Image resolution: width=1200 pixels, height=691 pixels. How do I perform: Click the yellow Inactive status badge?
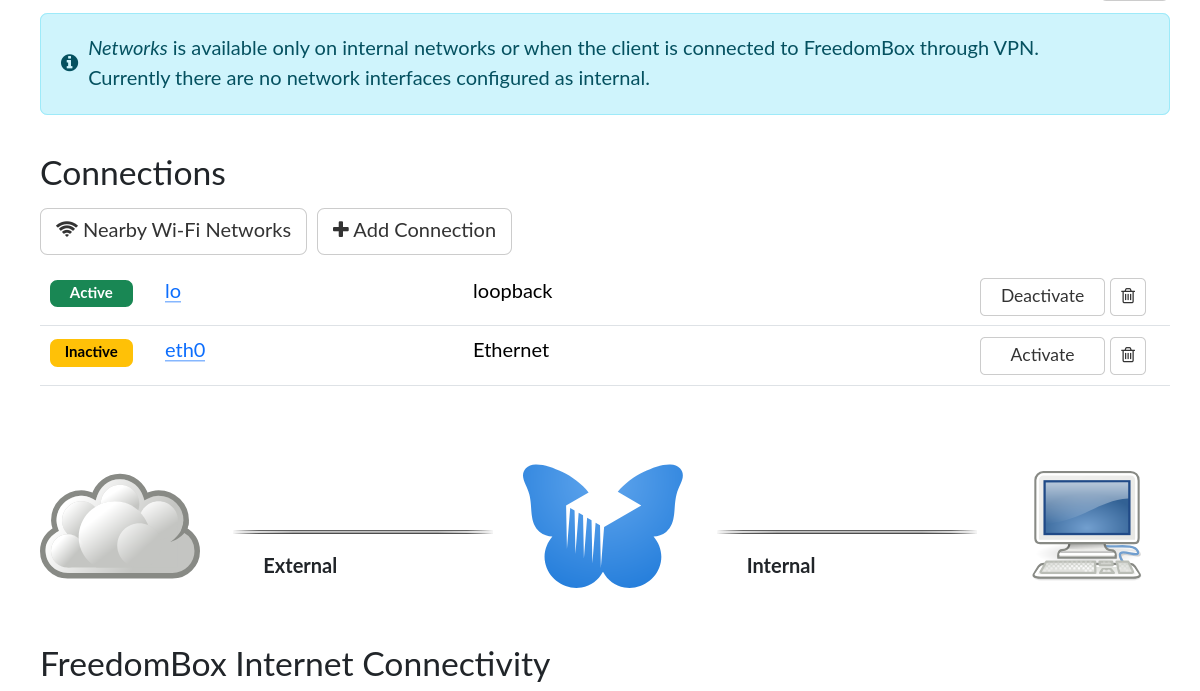pyautogui.click(x=91, y=352)
